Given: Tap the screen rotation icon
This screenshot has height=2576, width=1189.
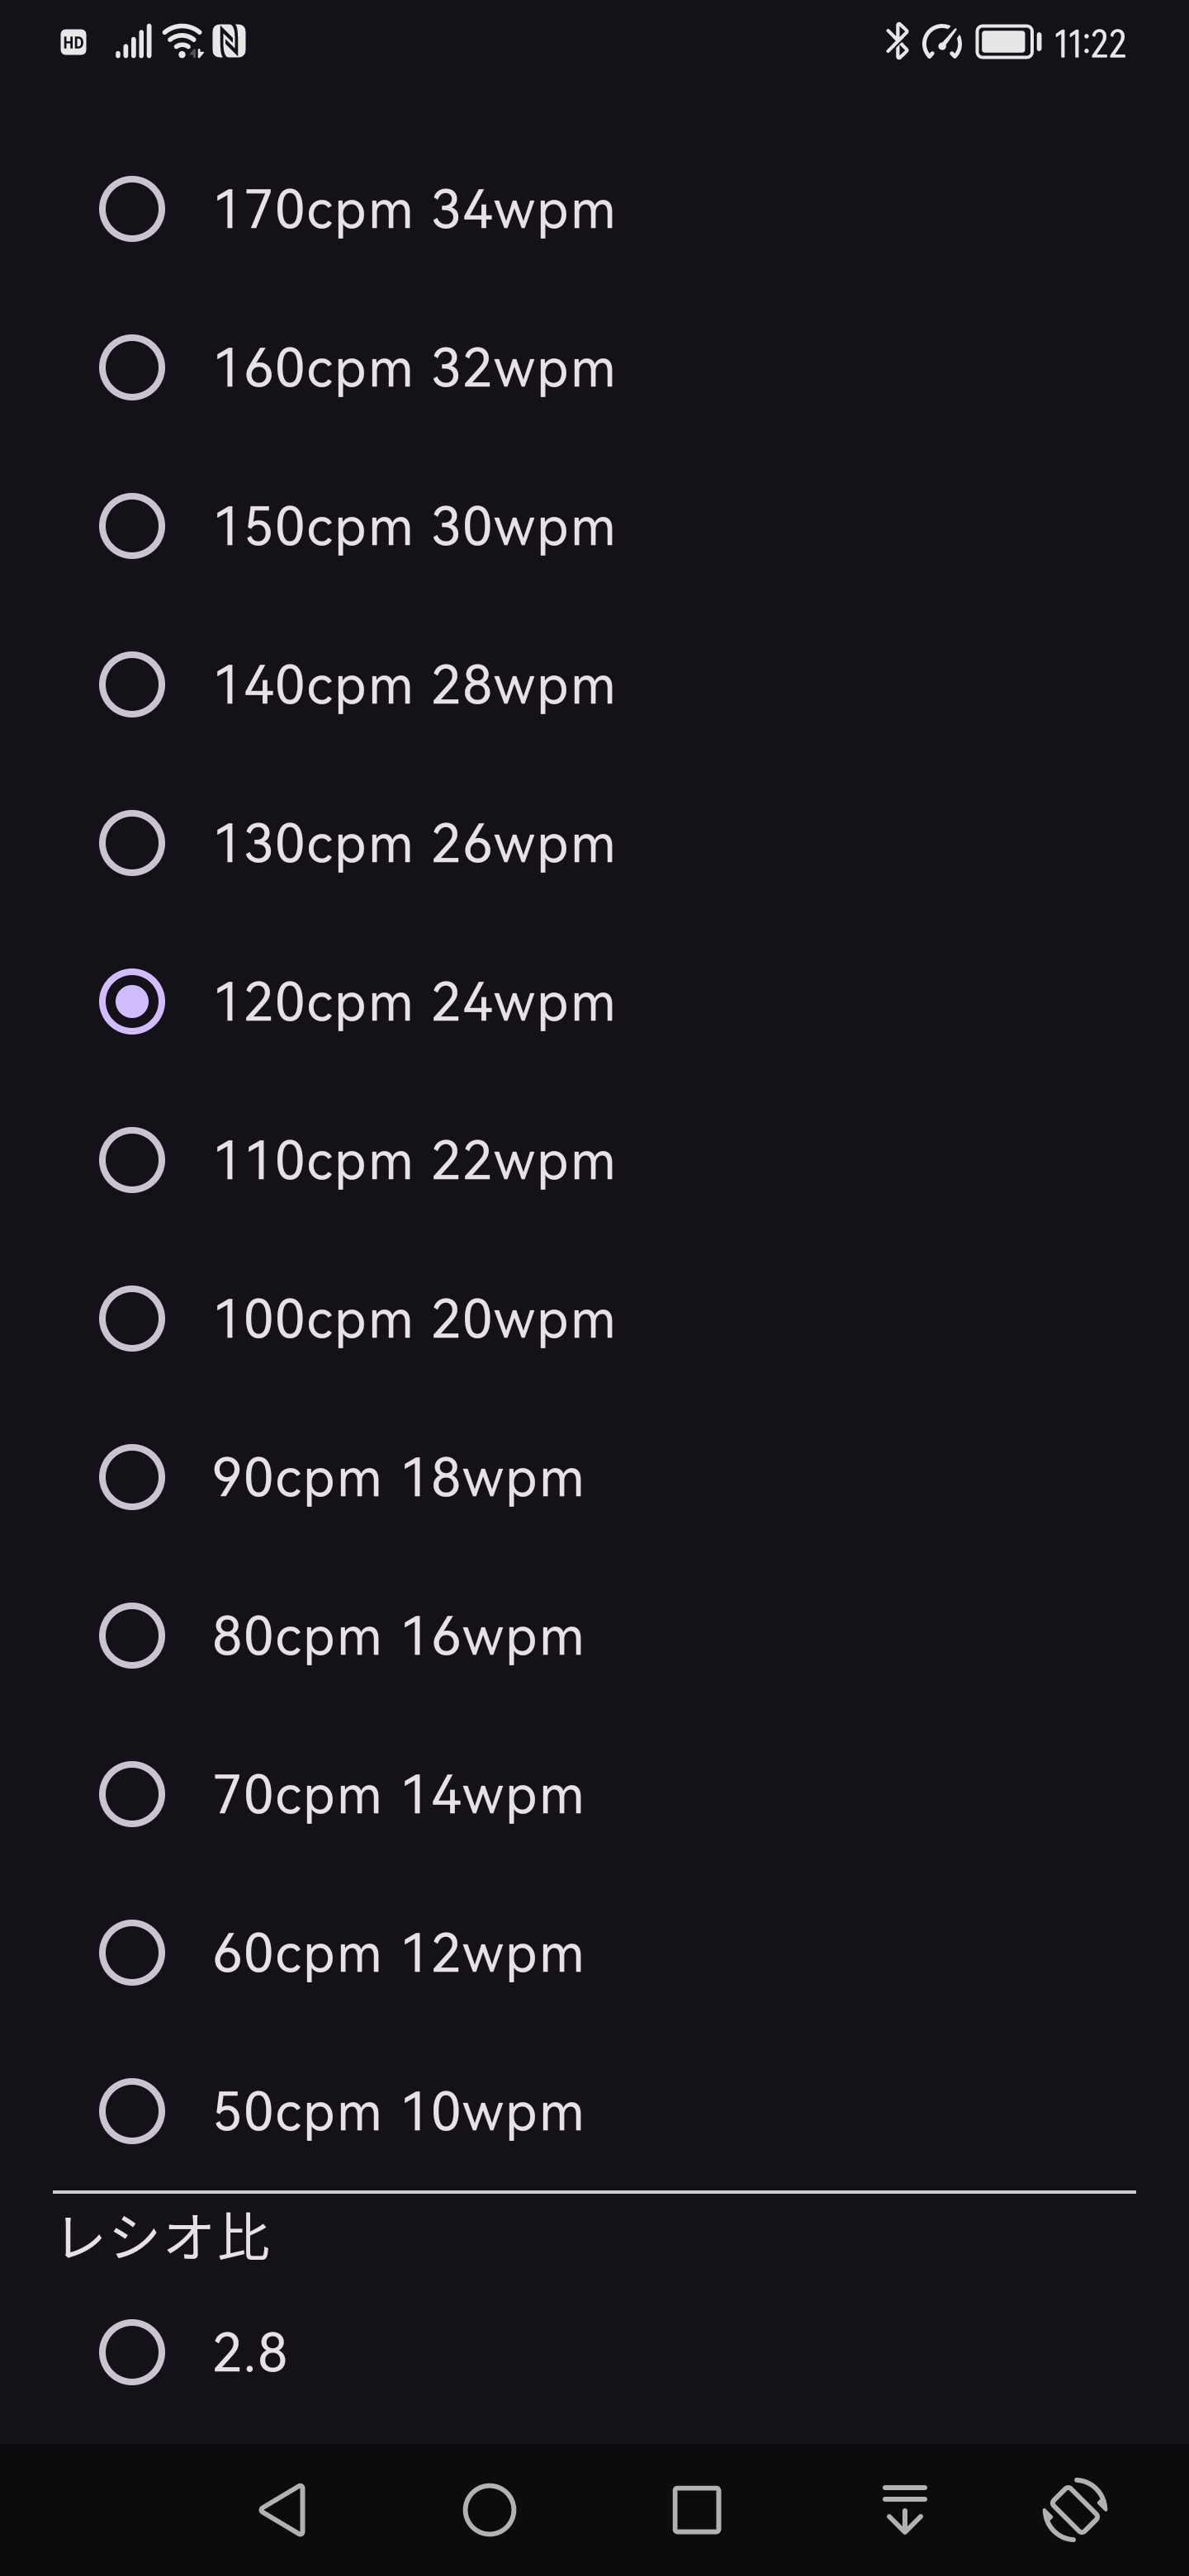Looking at the screenshot, I should click(1075, 2509).
